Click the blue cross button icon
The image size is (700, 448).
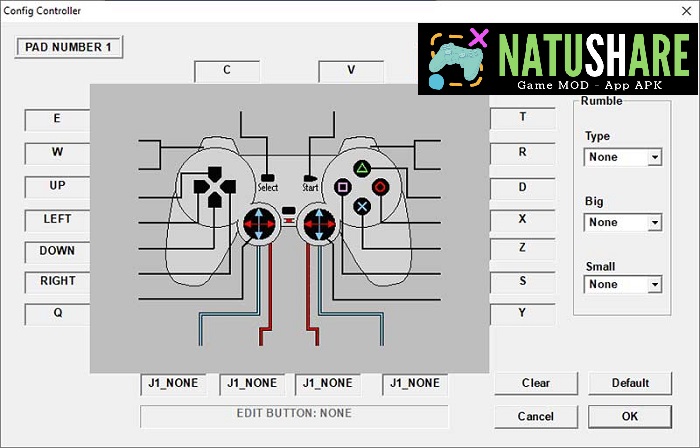(x=362, y=207)
